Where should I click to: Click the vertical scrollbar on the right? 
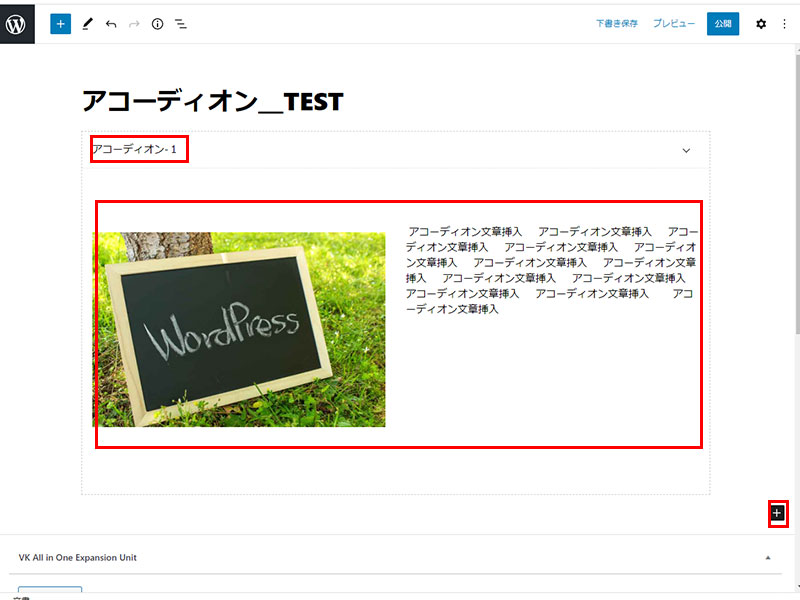[796, 200]
